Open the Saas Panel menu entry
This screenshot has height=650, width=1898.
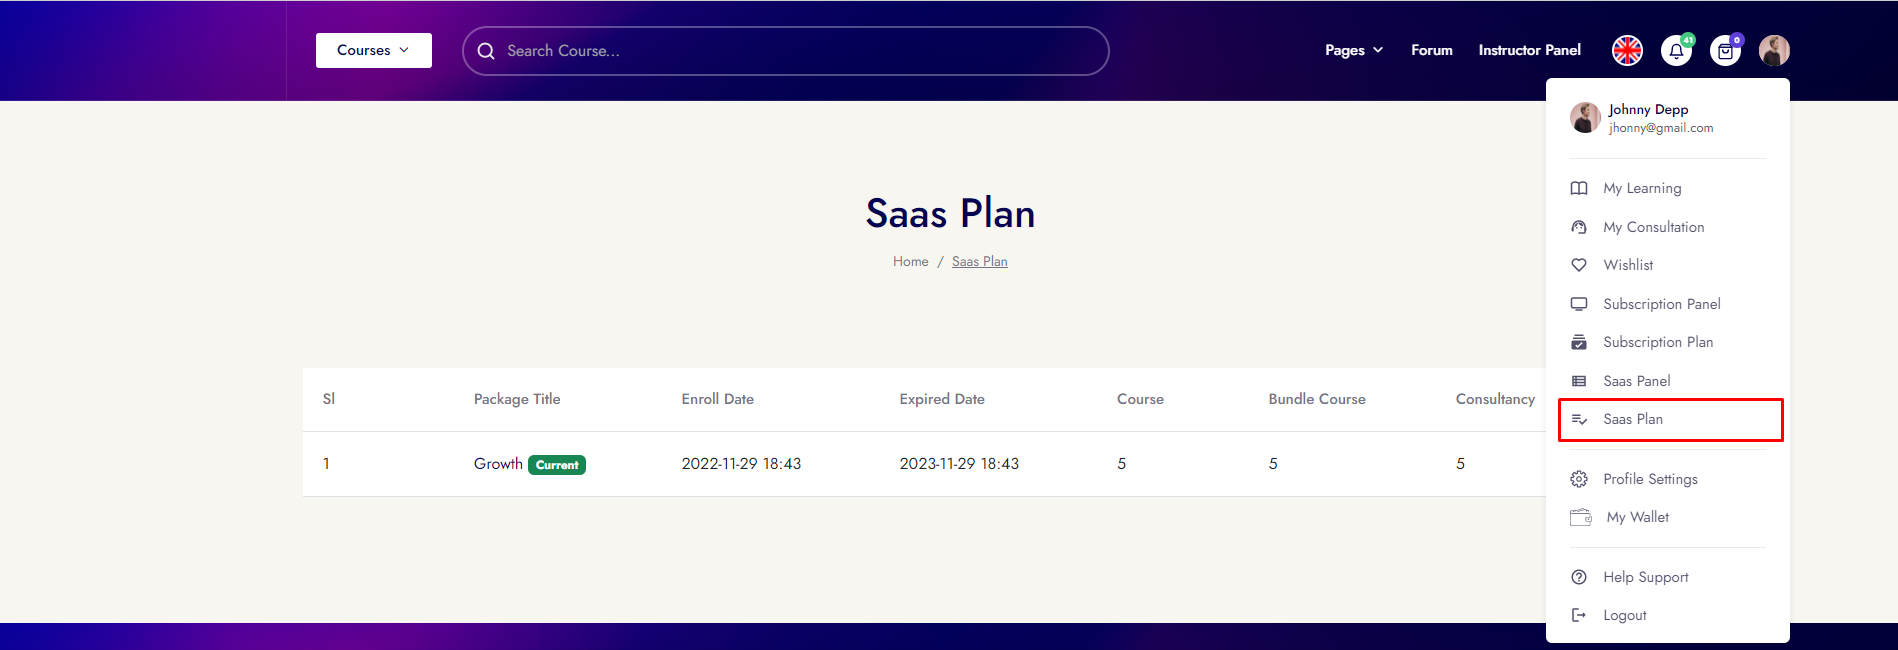coord(1636,381)
